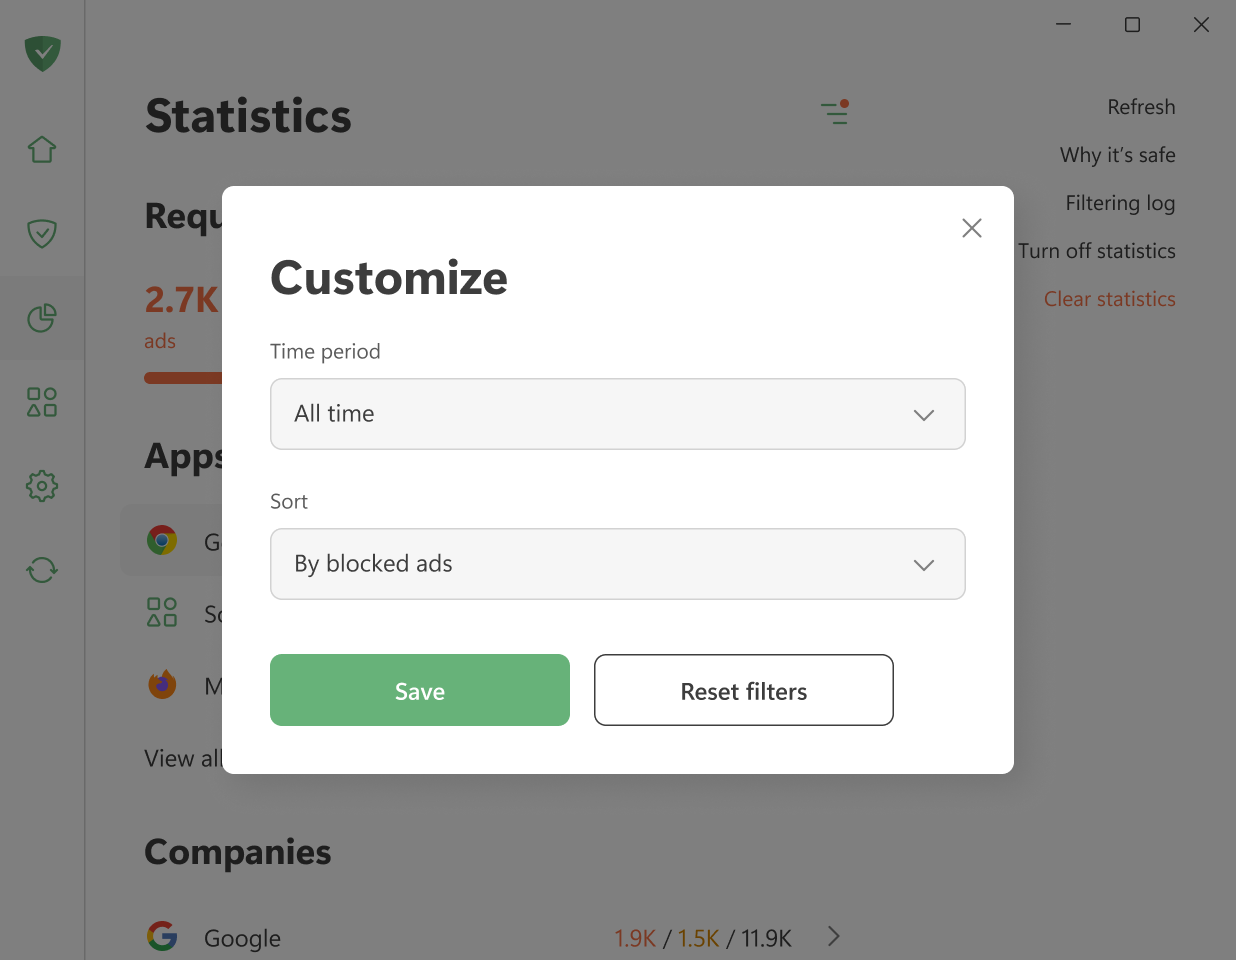Click the Google logo under Companies

tap(161, 936)
